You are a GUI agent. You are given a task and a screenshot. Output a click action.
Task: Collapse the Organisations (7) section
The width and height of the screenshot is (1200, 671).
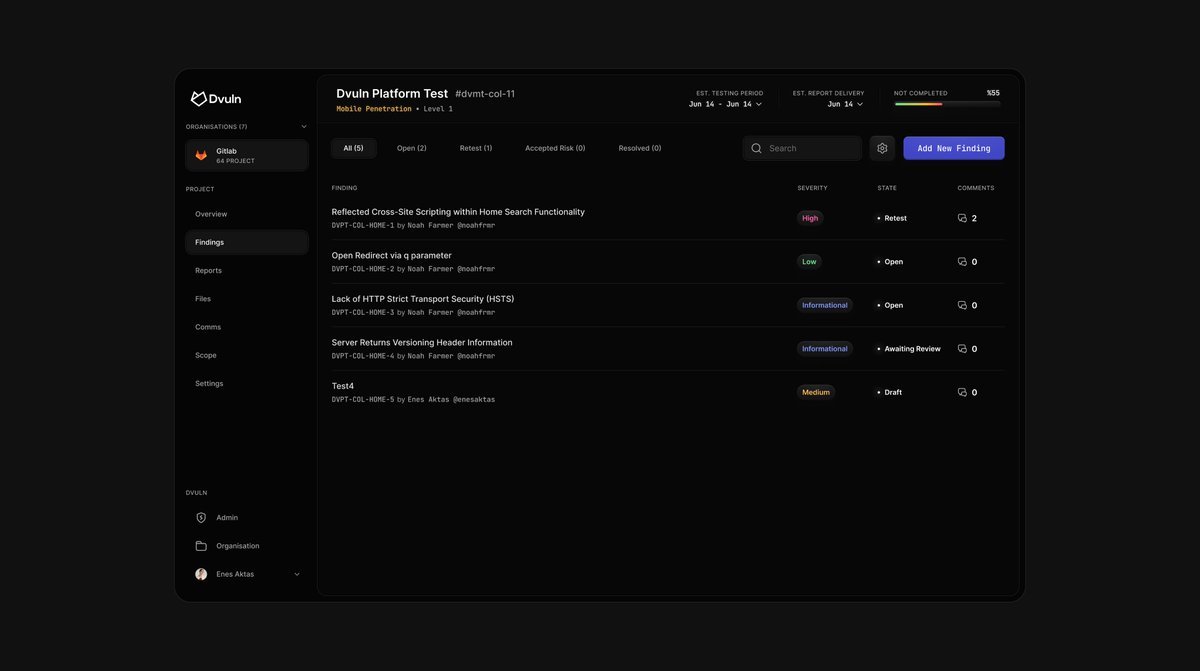(304, 127)
